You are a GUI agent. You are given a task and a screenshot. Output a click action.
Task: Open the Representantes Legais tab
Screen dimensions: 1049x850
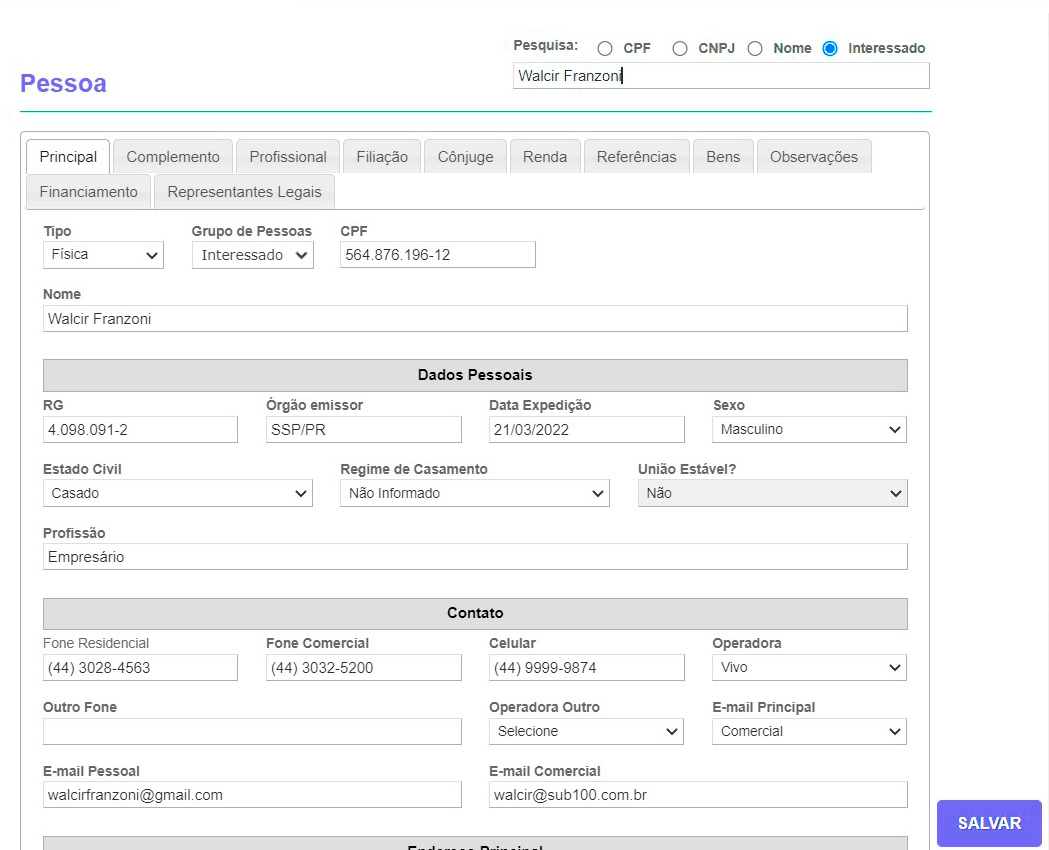[x=245, y=192]
